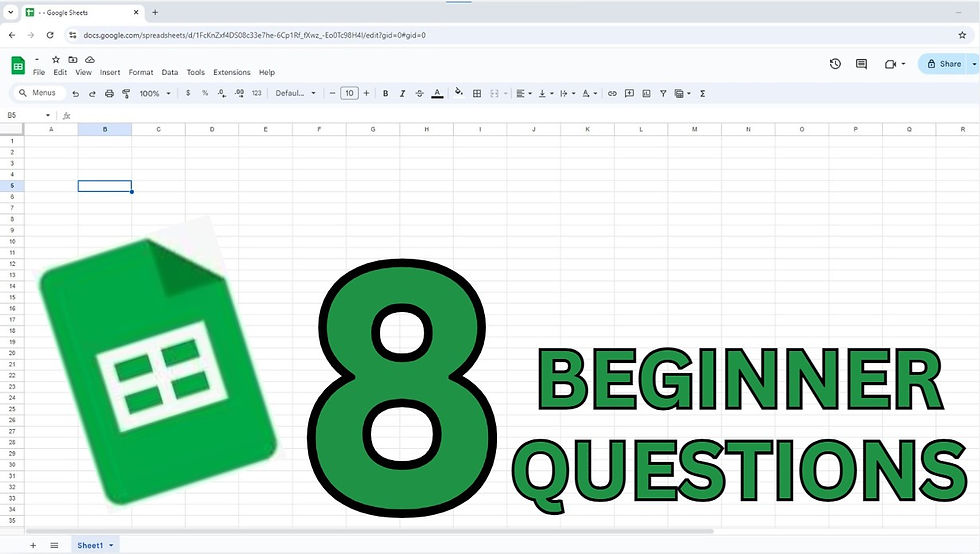
Task: Increase font size with plus
Action: point(366,93)
